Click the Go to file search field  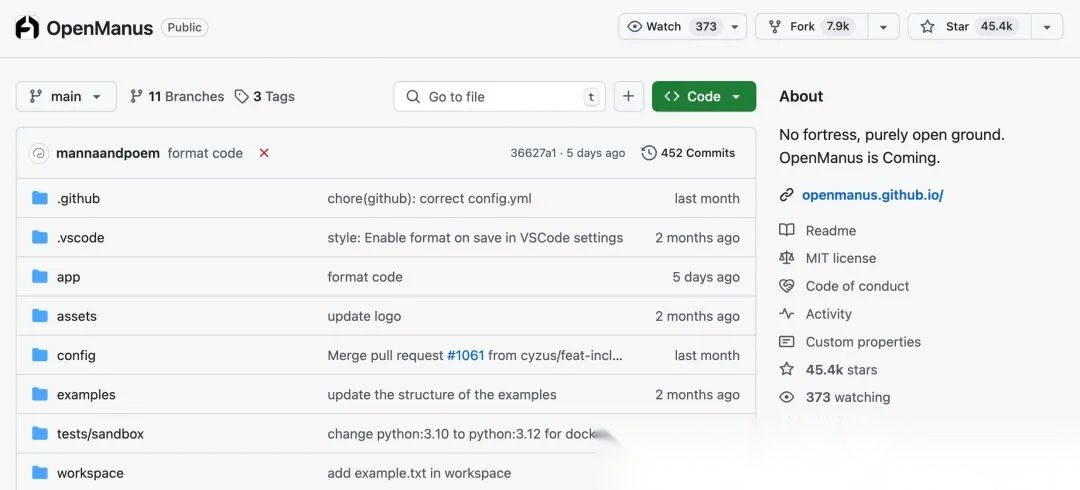pos(499,96)
